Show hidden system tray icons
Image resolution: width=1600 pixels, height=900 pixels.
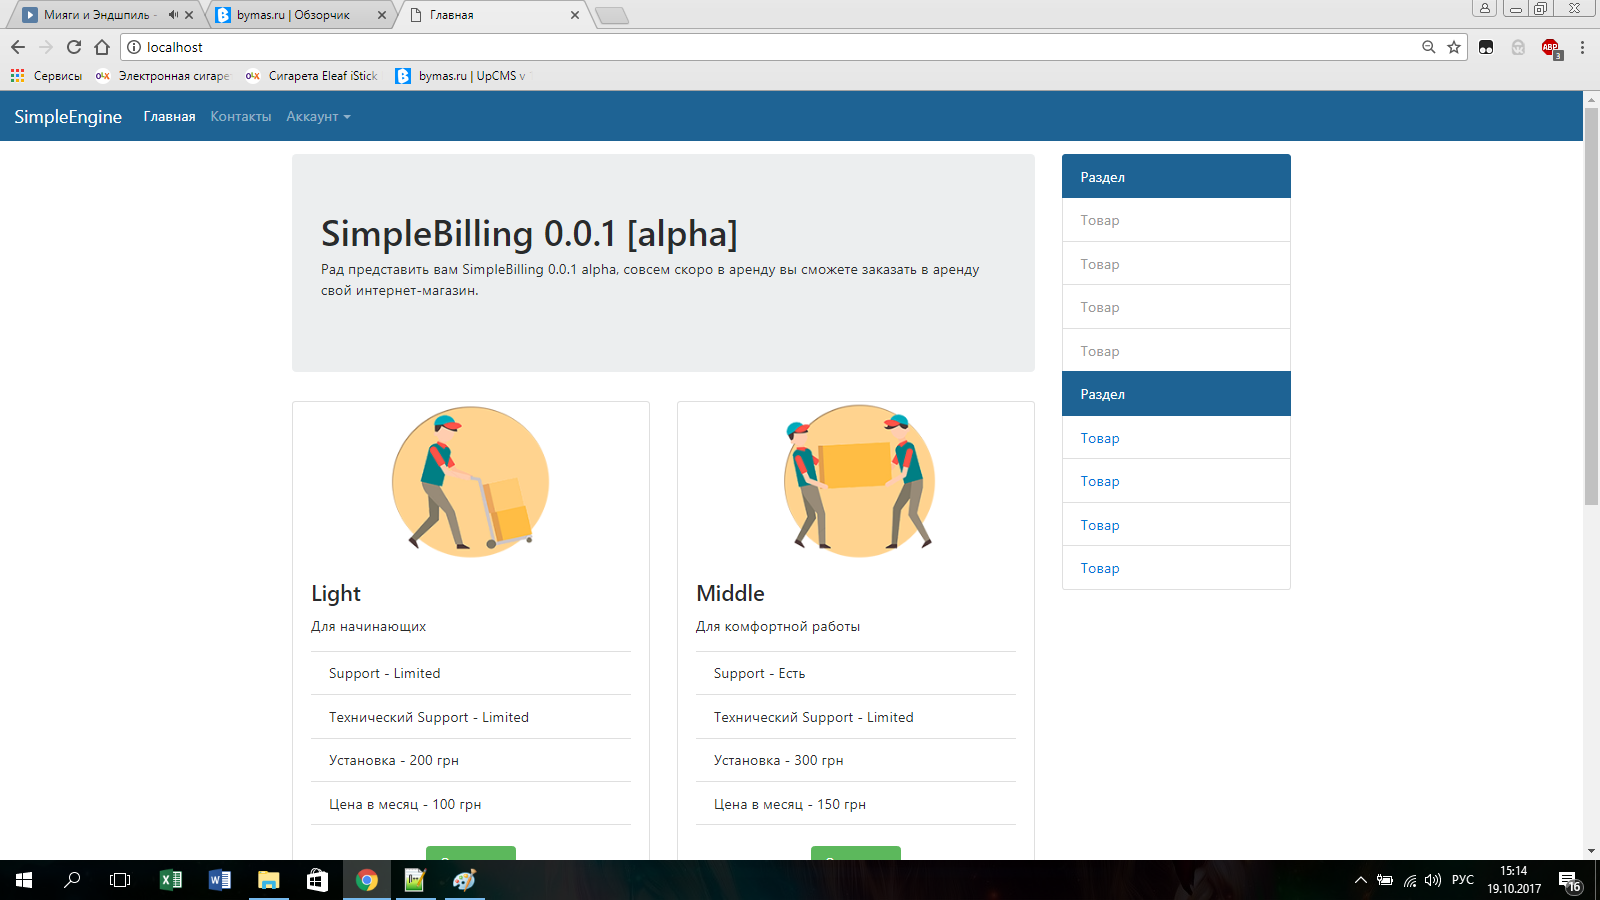pyautogui.click(x=1360, y=880)
